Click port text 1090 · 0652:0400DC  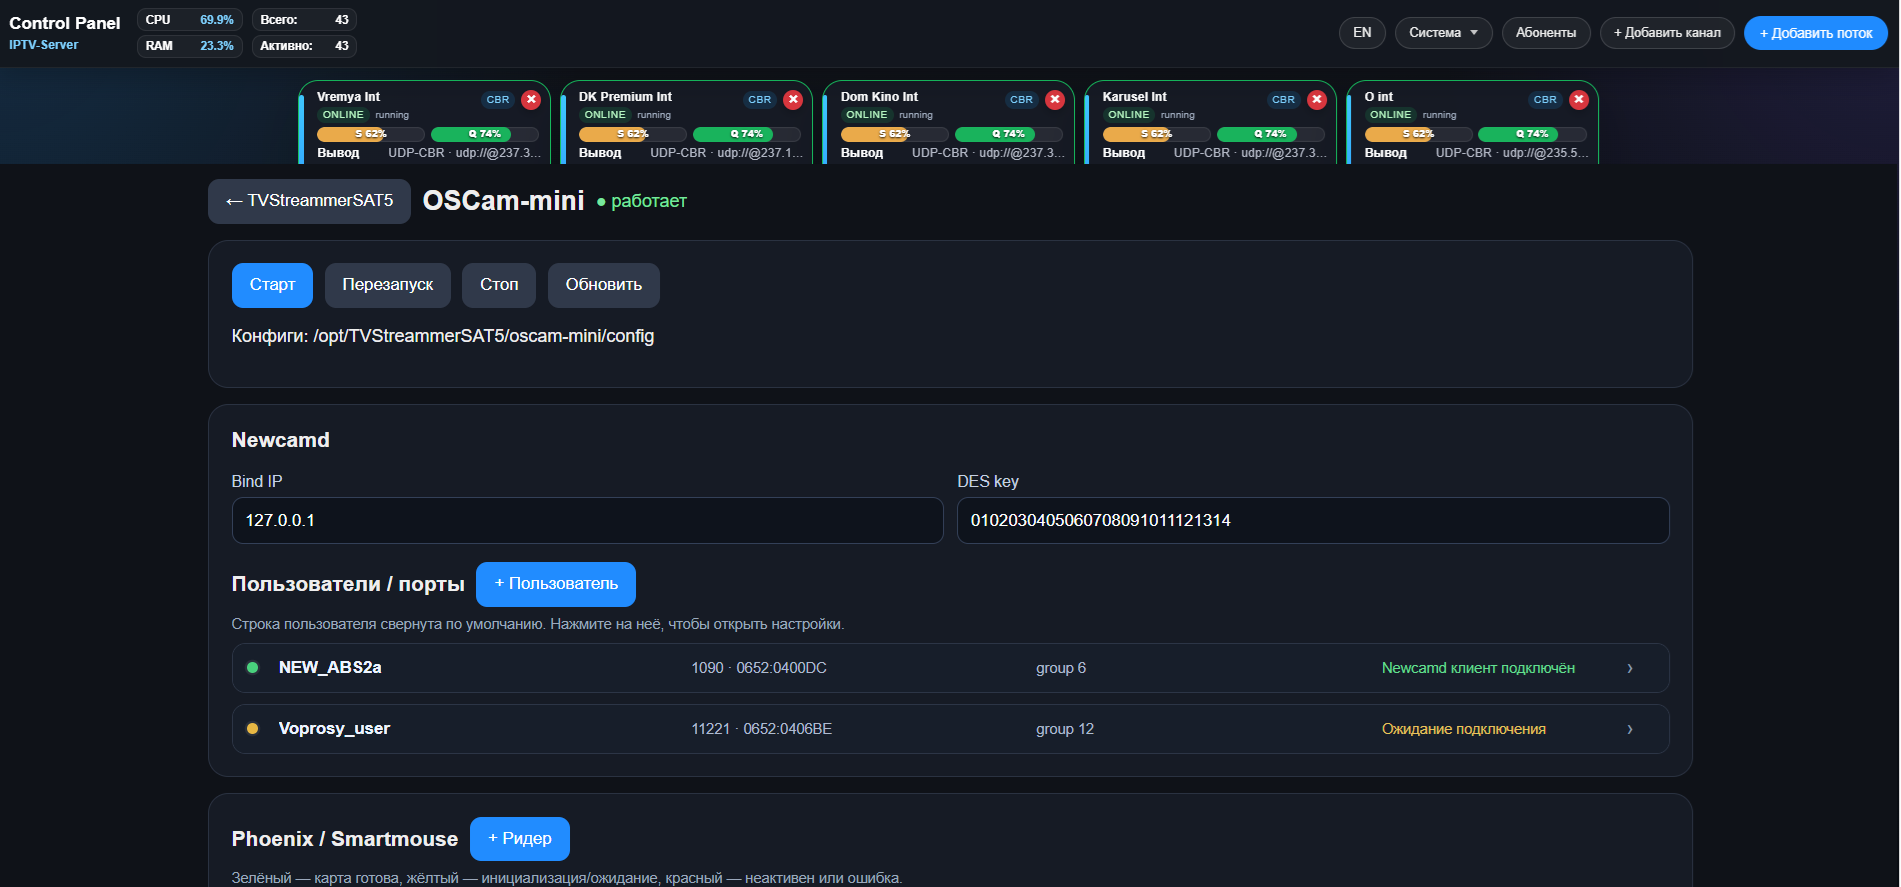tap(759, 668)
